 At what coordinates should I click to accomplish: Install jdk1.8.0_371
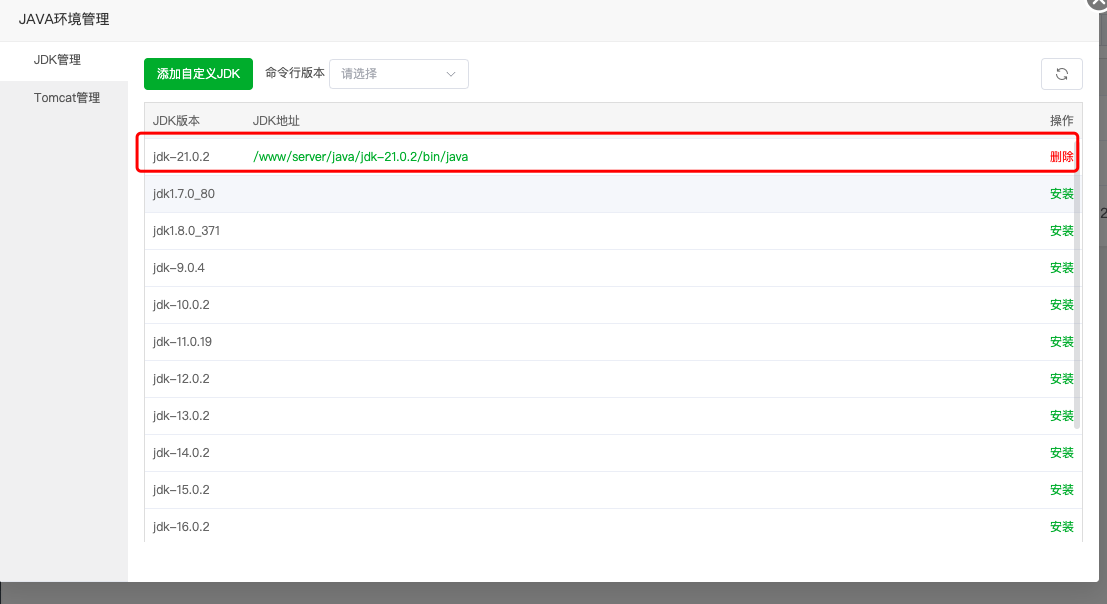pyautogui.click(x=1061, y=231)
